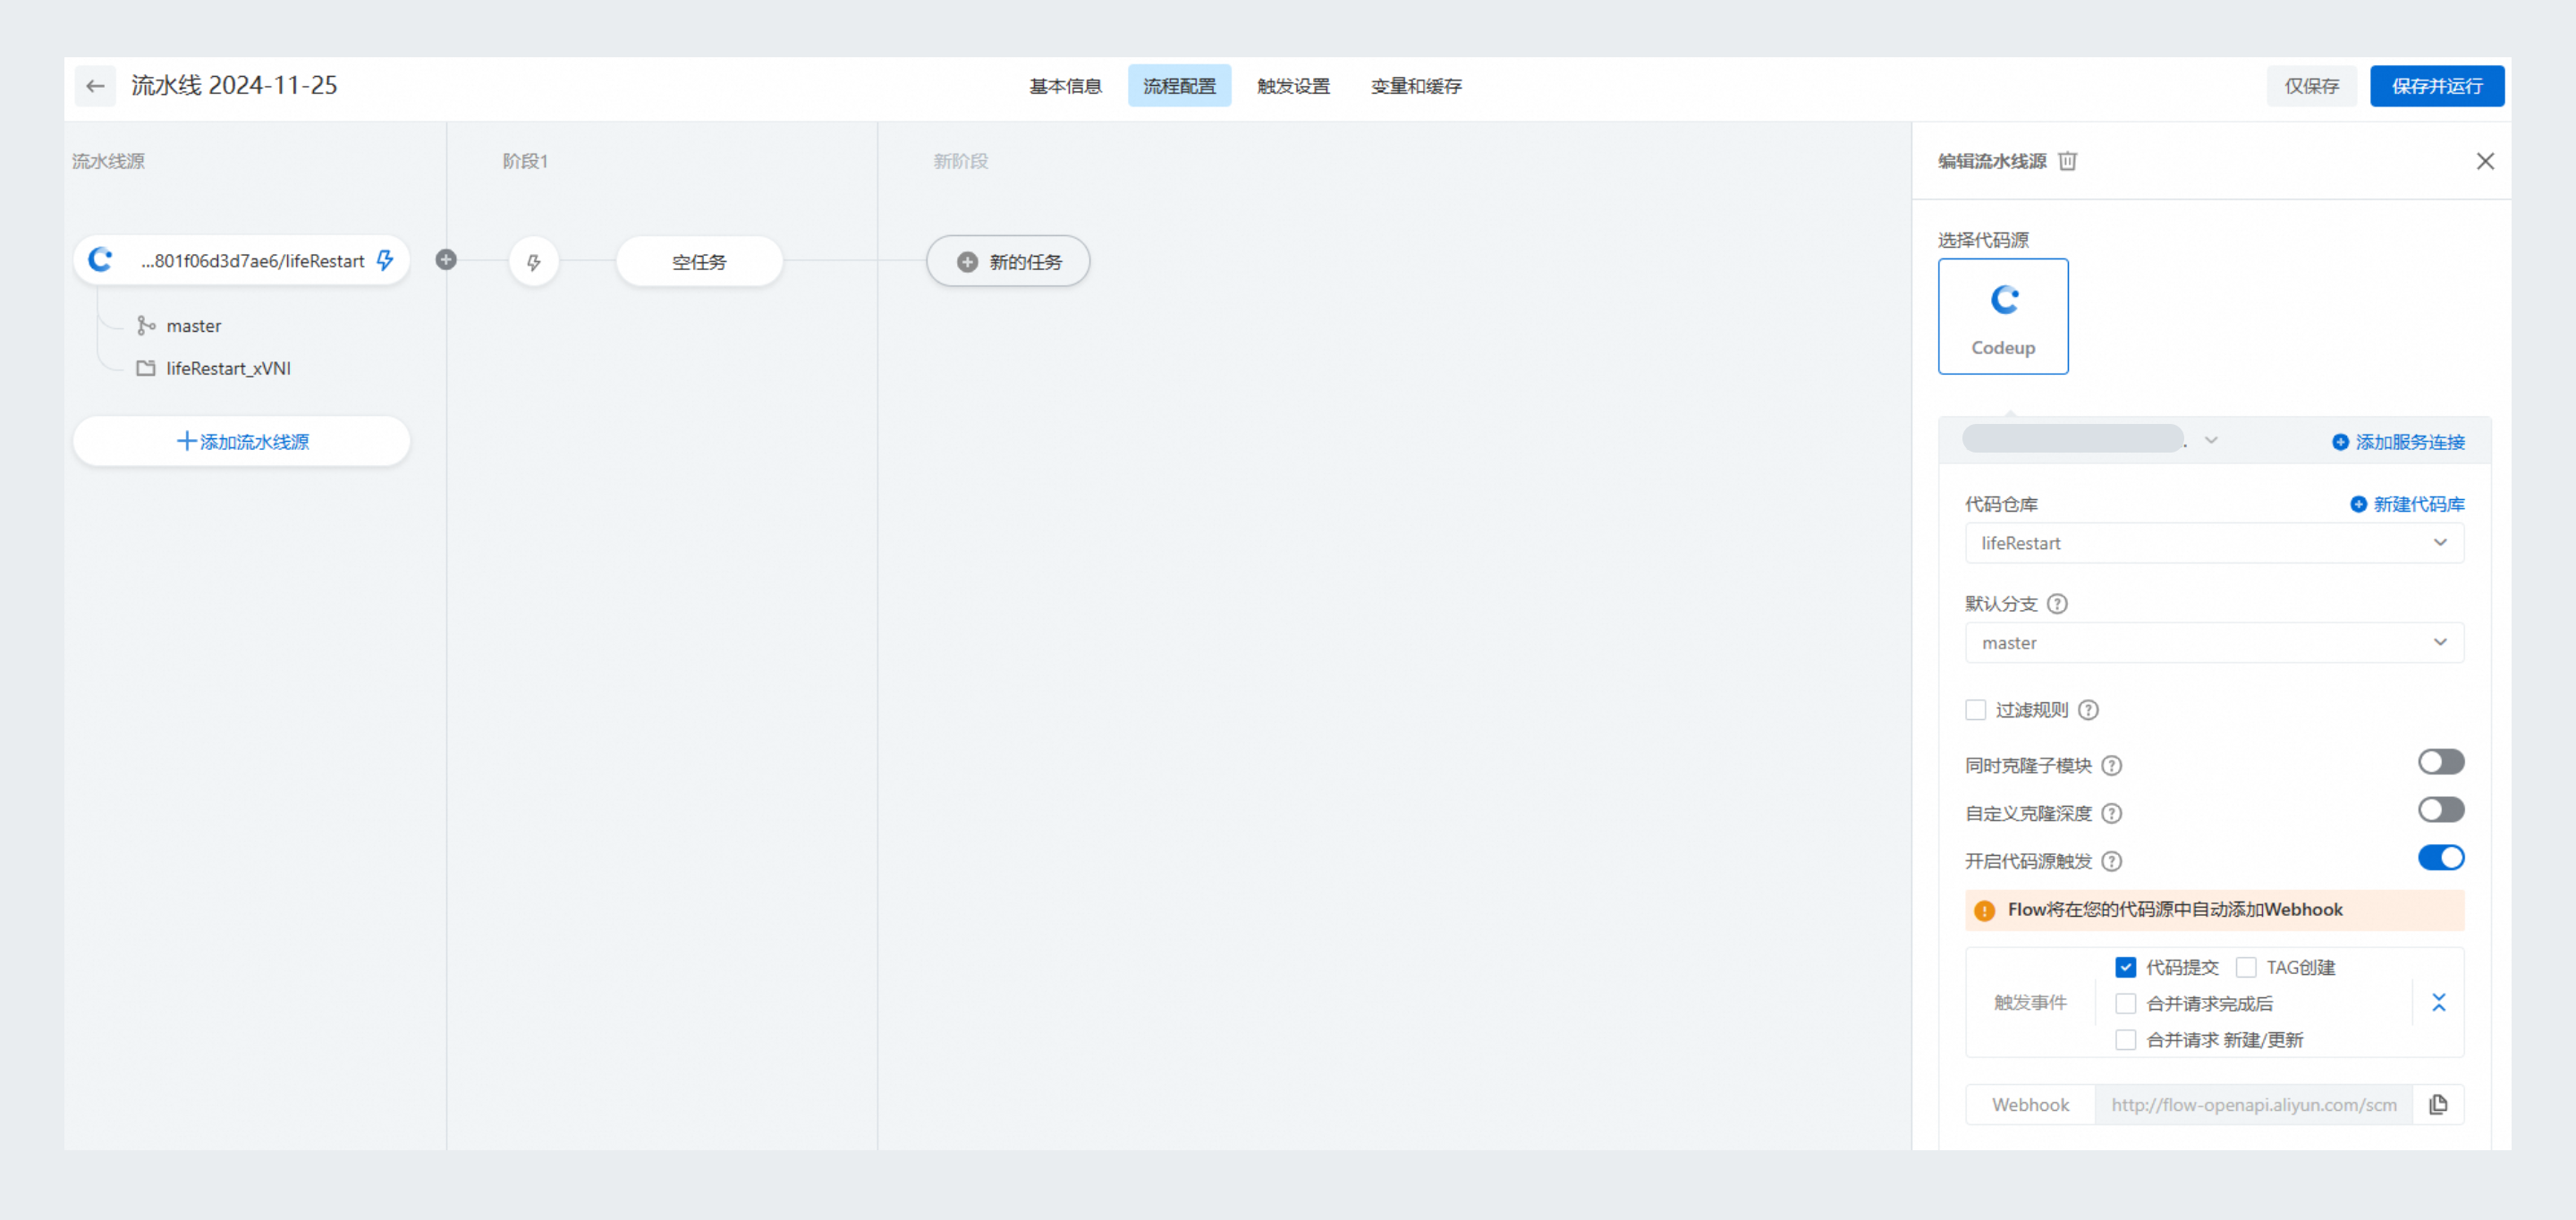Click the plus circle between source and stage 1

(x=446, y=260)
